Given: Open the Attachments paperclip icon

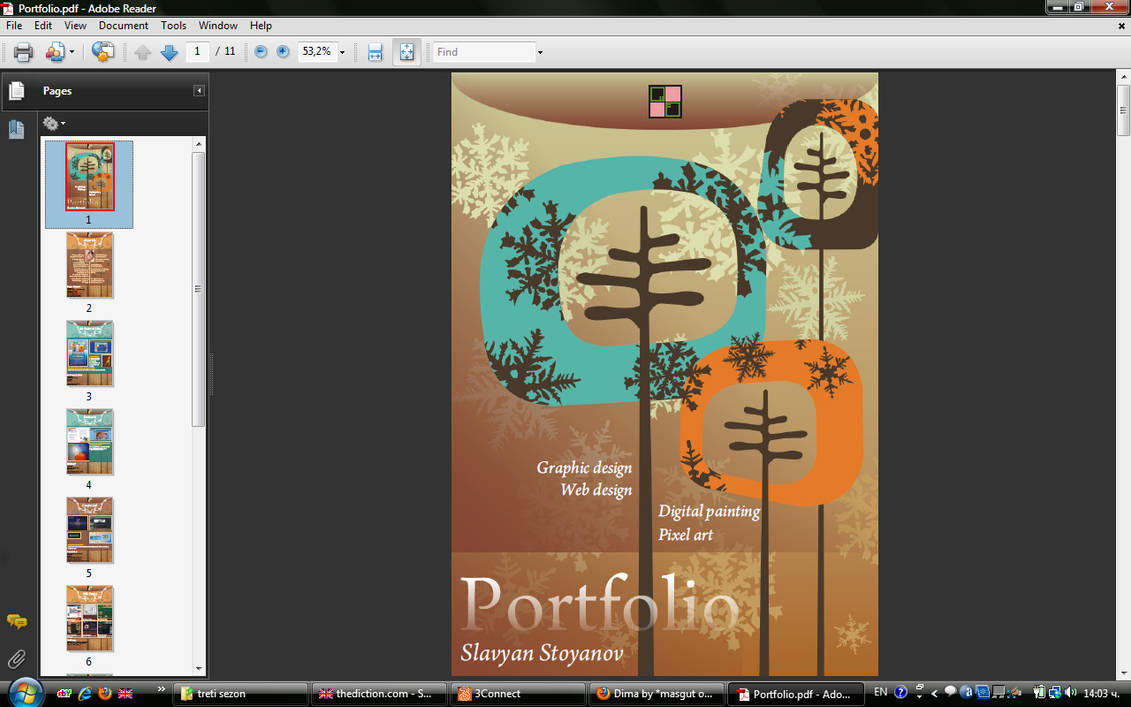Looking at the screenshot, I should pyautogui.click(x=17, y=659).
